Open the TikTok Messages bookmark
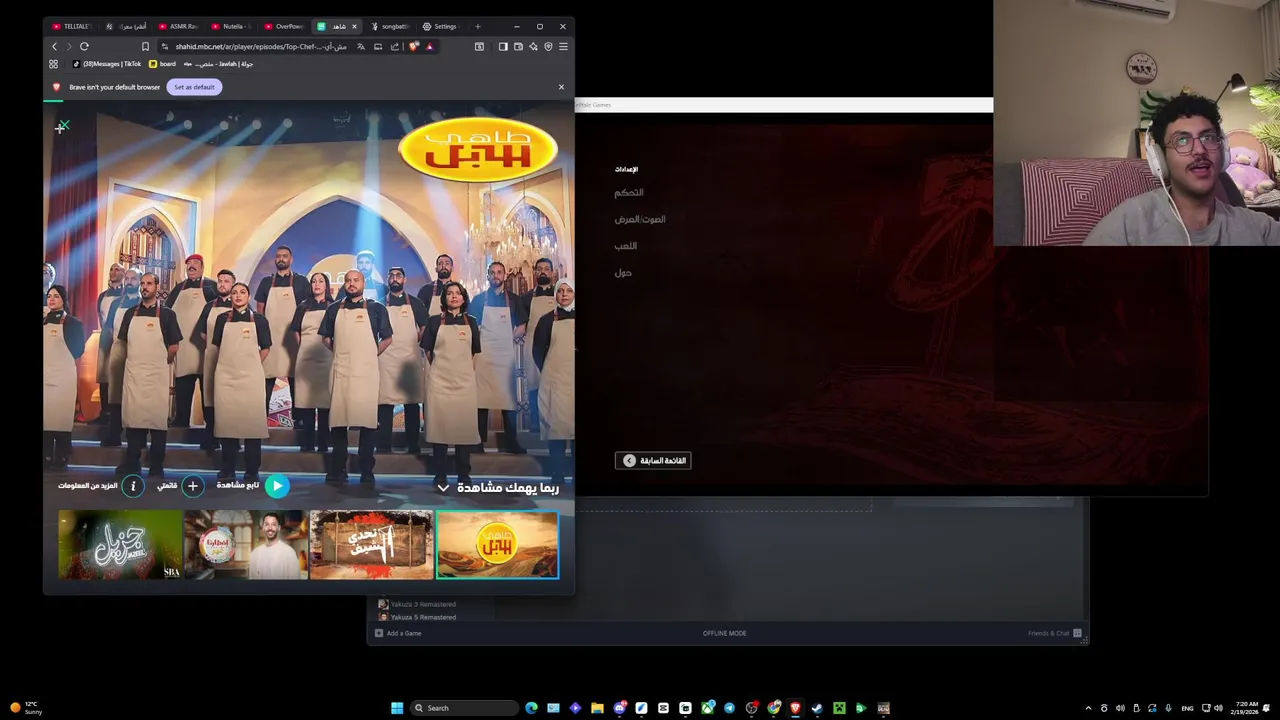 pos(106,64)
